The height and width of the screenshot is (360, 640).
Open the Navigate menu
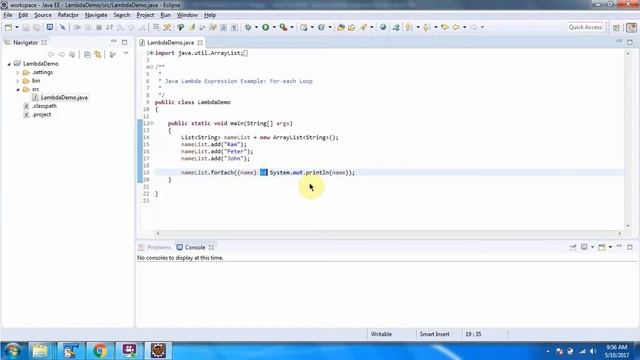(x=96, y=15)
